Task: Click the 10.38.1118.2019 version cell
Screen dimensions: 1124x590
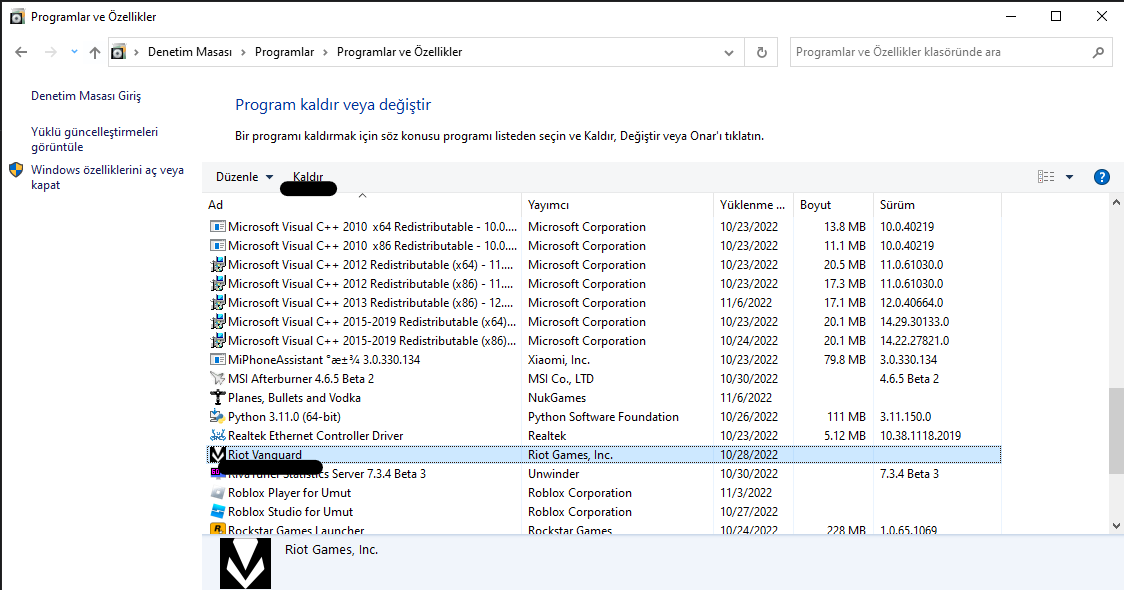Action: (x=920, y=436)
